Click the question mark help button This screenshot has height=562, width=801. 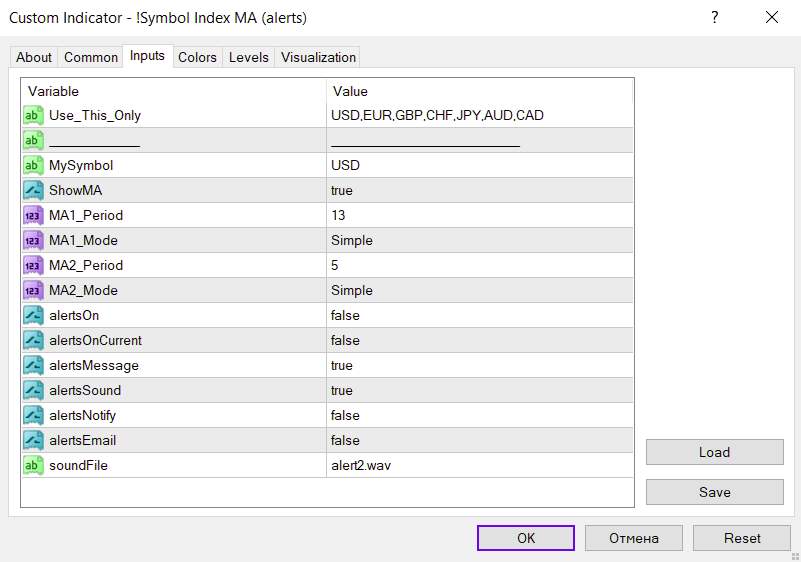[x=715, y=17]
